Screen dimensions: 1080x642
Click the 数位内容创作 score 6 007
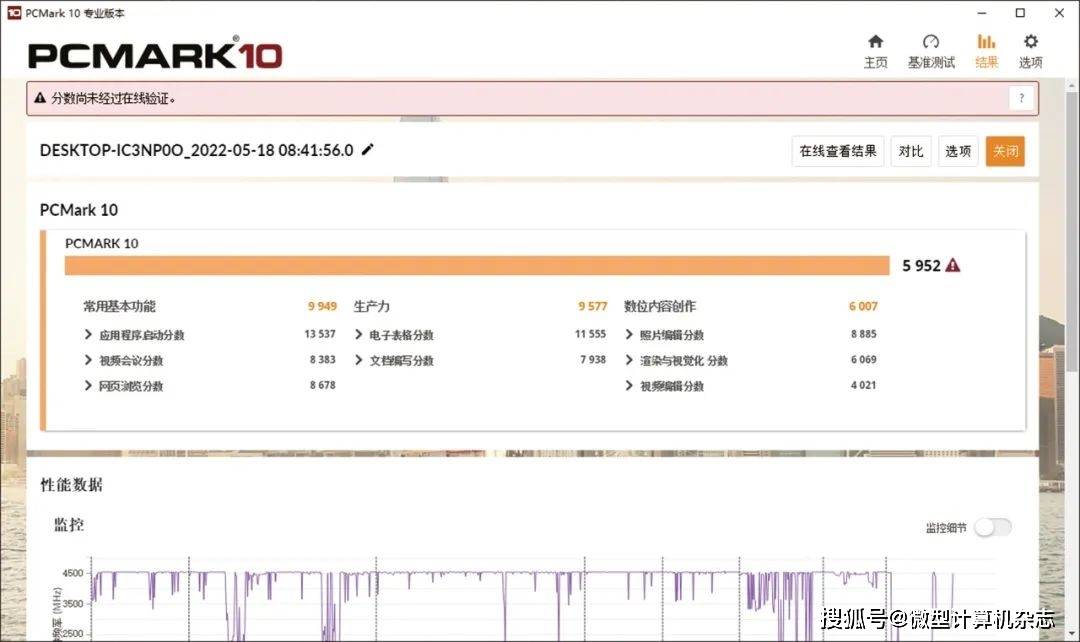(863, 306)
